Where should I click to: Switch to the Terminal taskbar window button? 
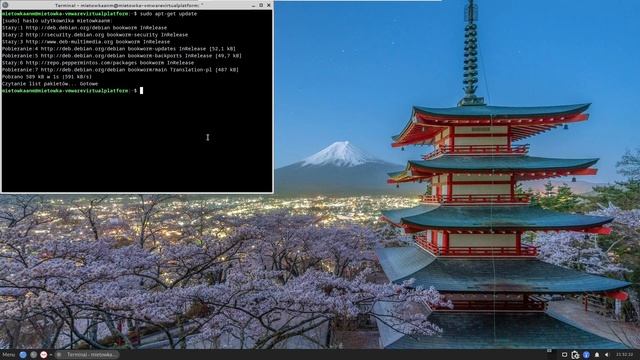coord(87,355)
